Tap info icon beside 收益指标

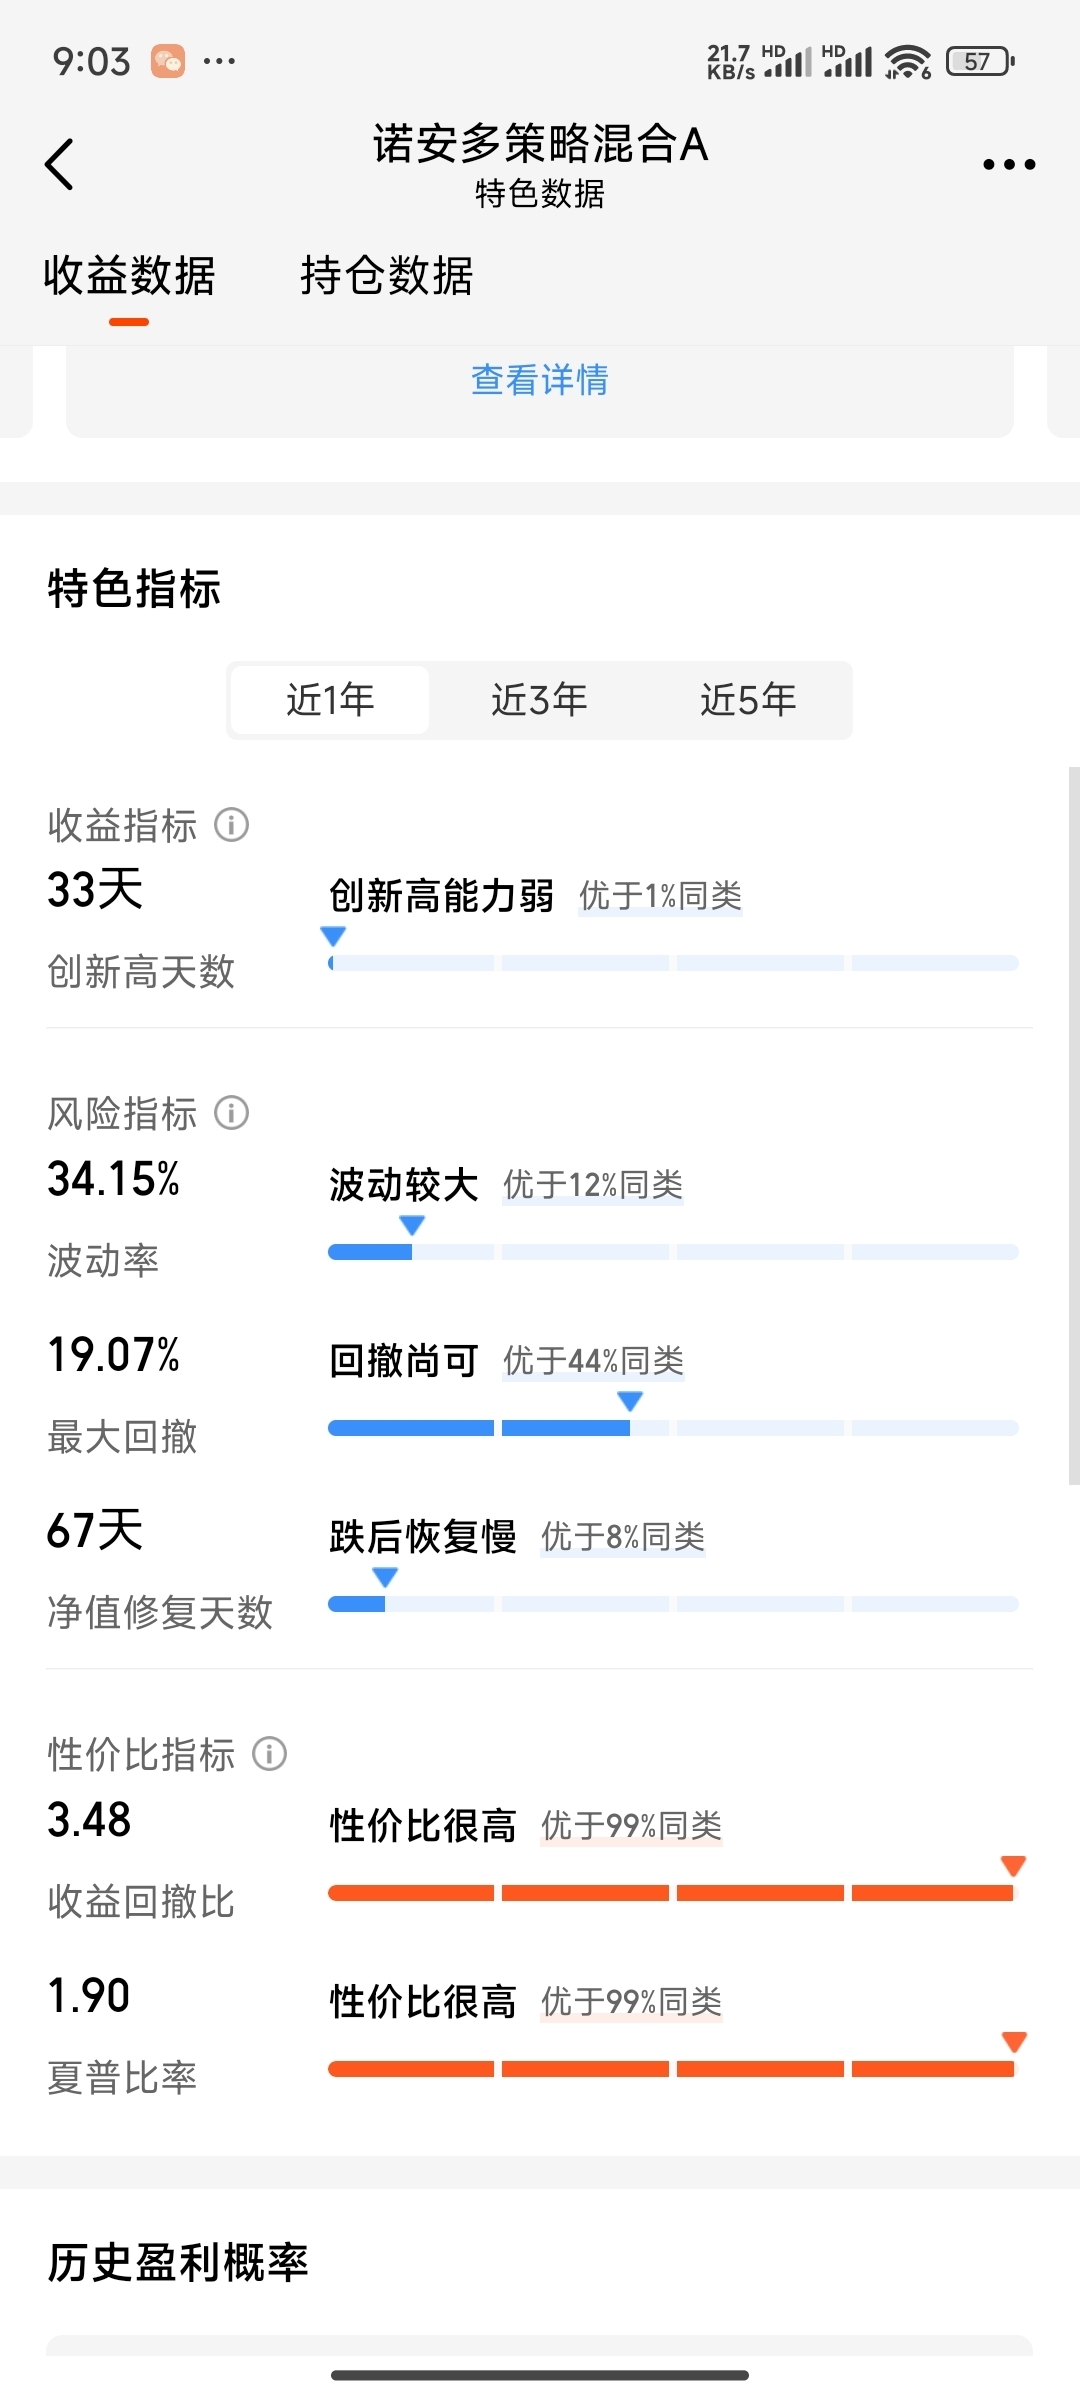click(232, 825)
